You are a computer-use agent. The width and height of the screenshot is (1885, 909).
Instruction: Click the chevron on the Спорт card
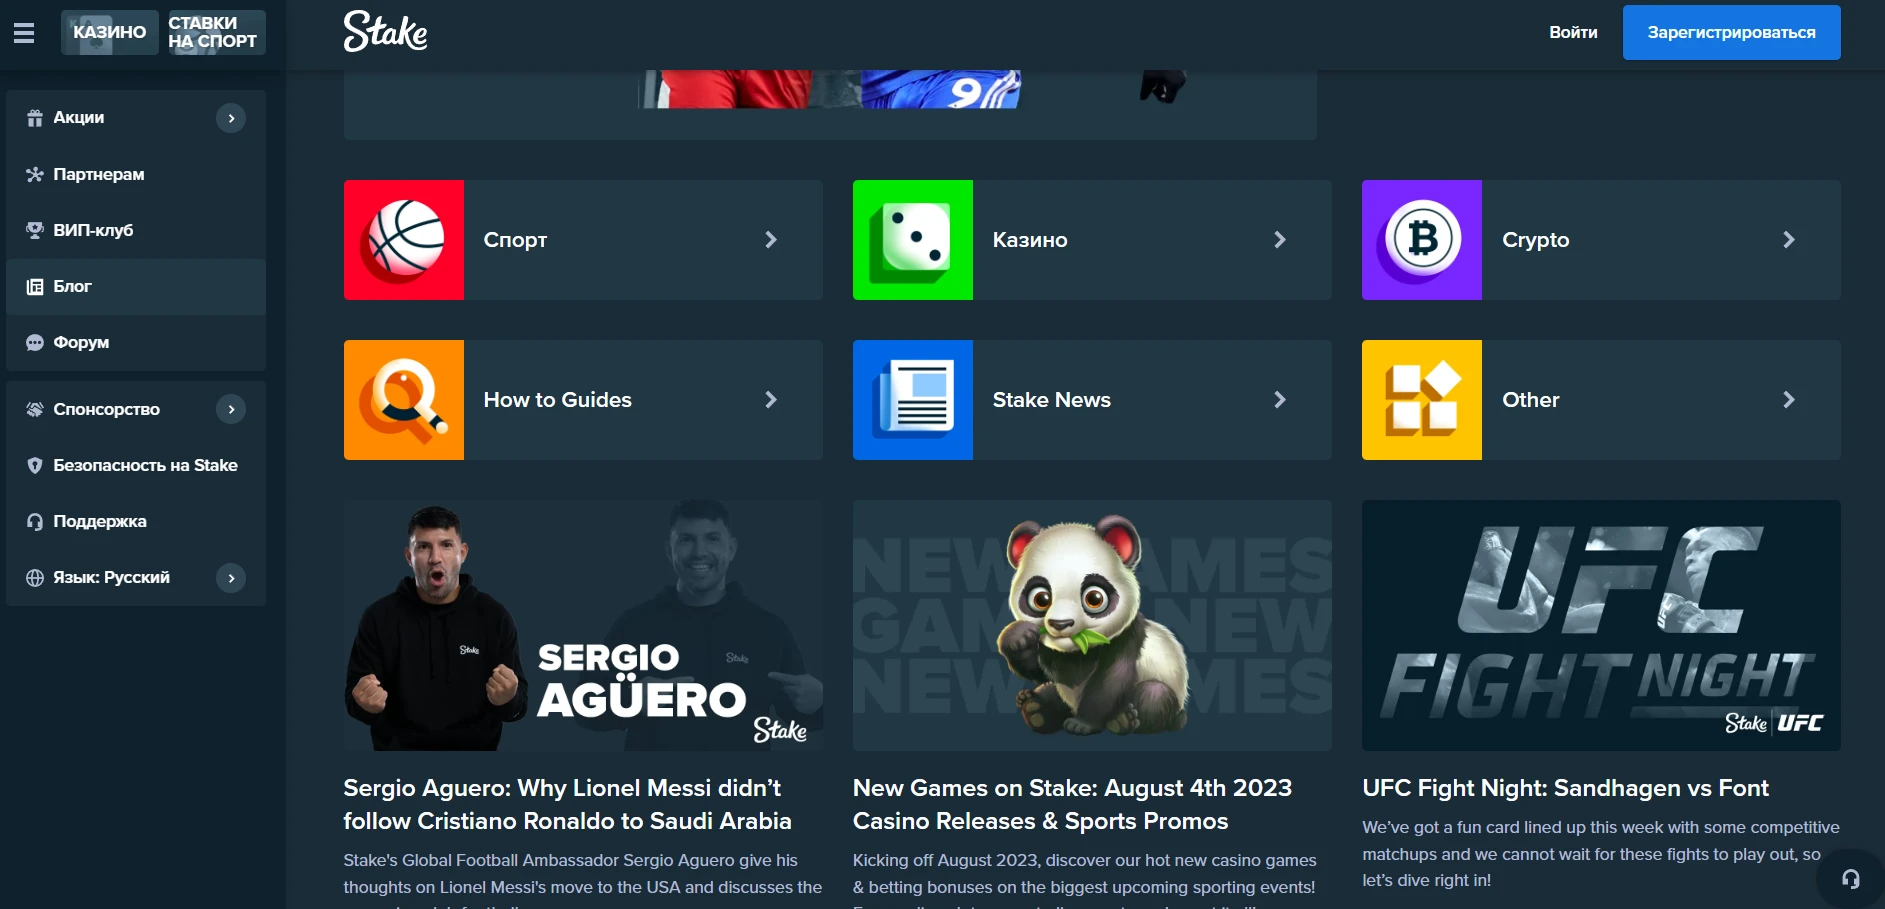coord(771,240)
